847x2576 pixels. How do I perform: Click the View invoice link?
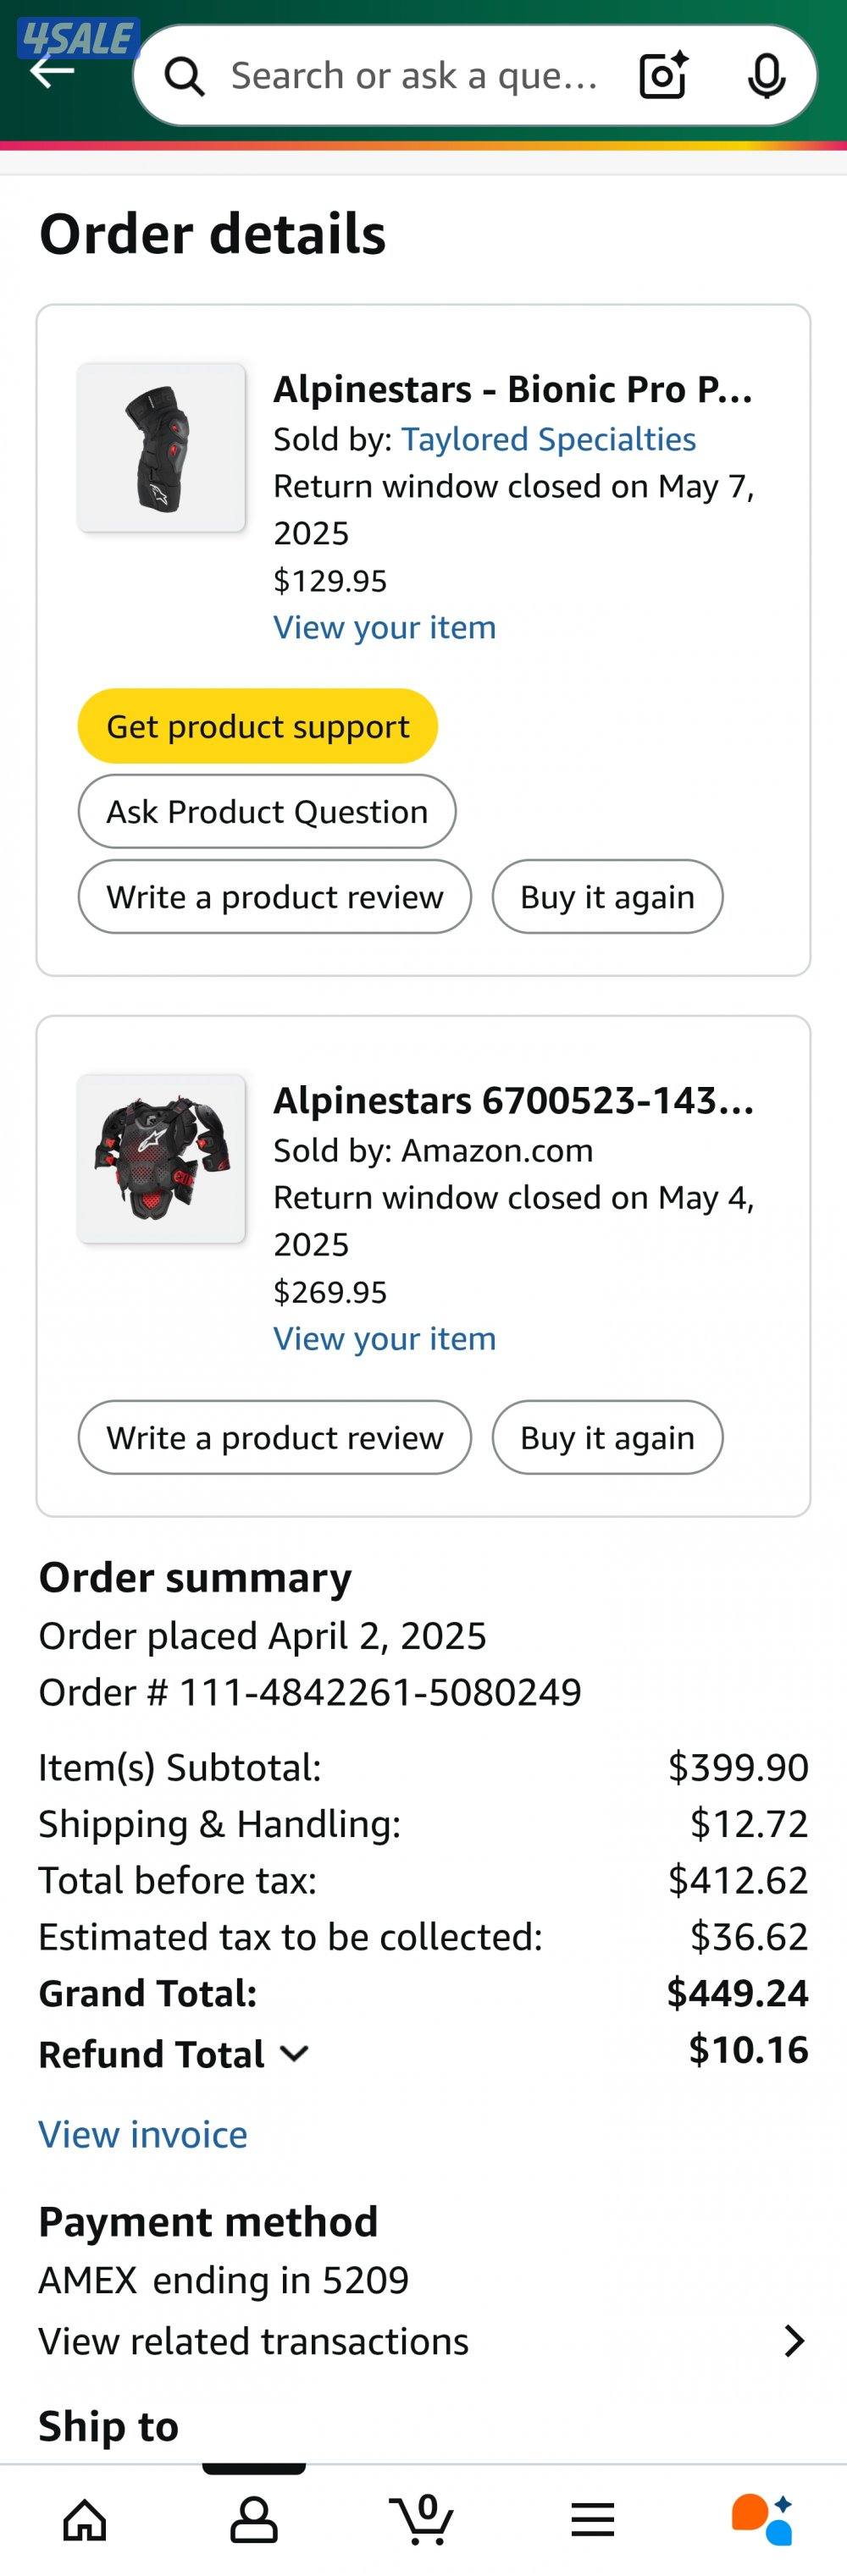(143, 2134)
